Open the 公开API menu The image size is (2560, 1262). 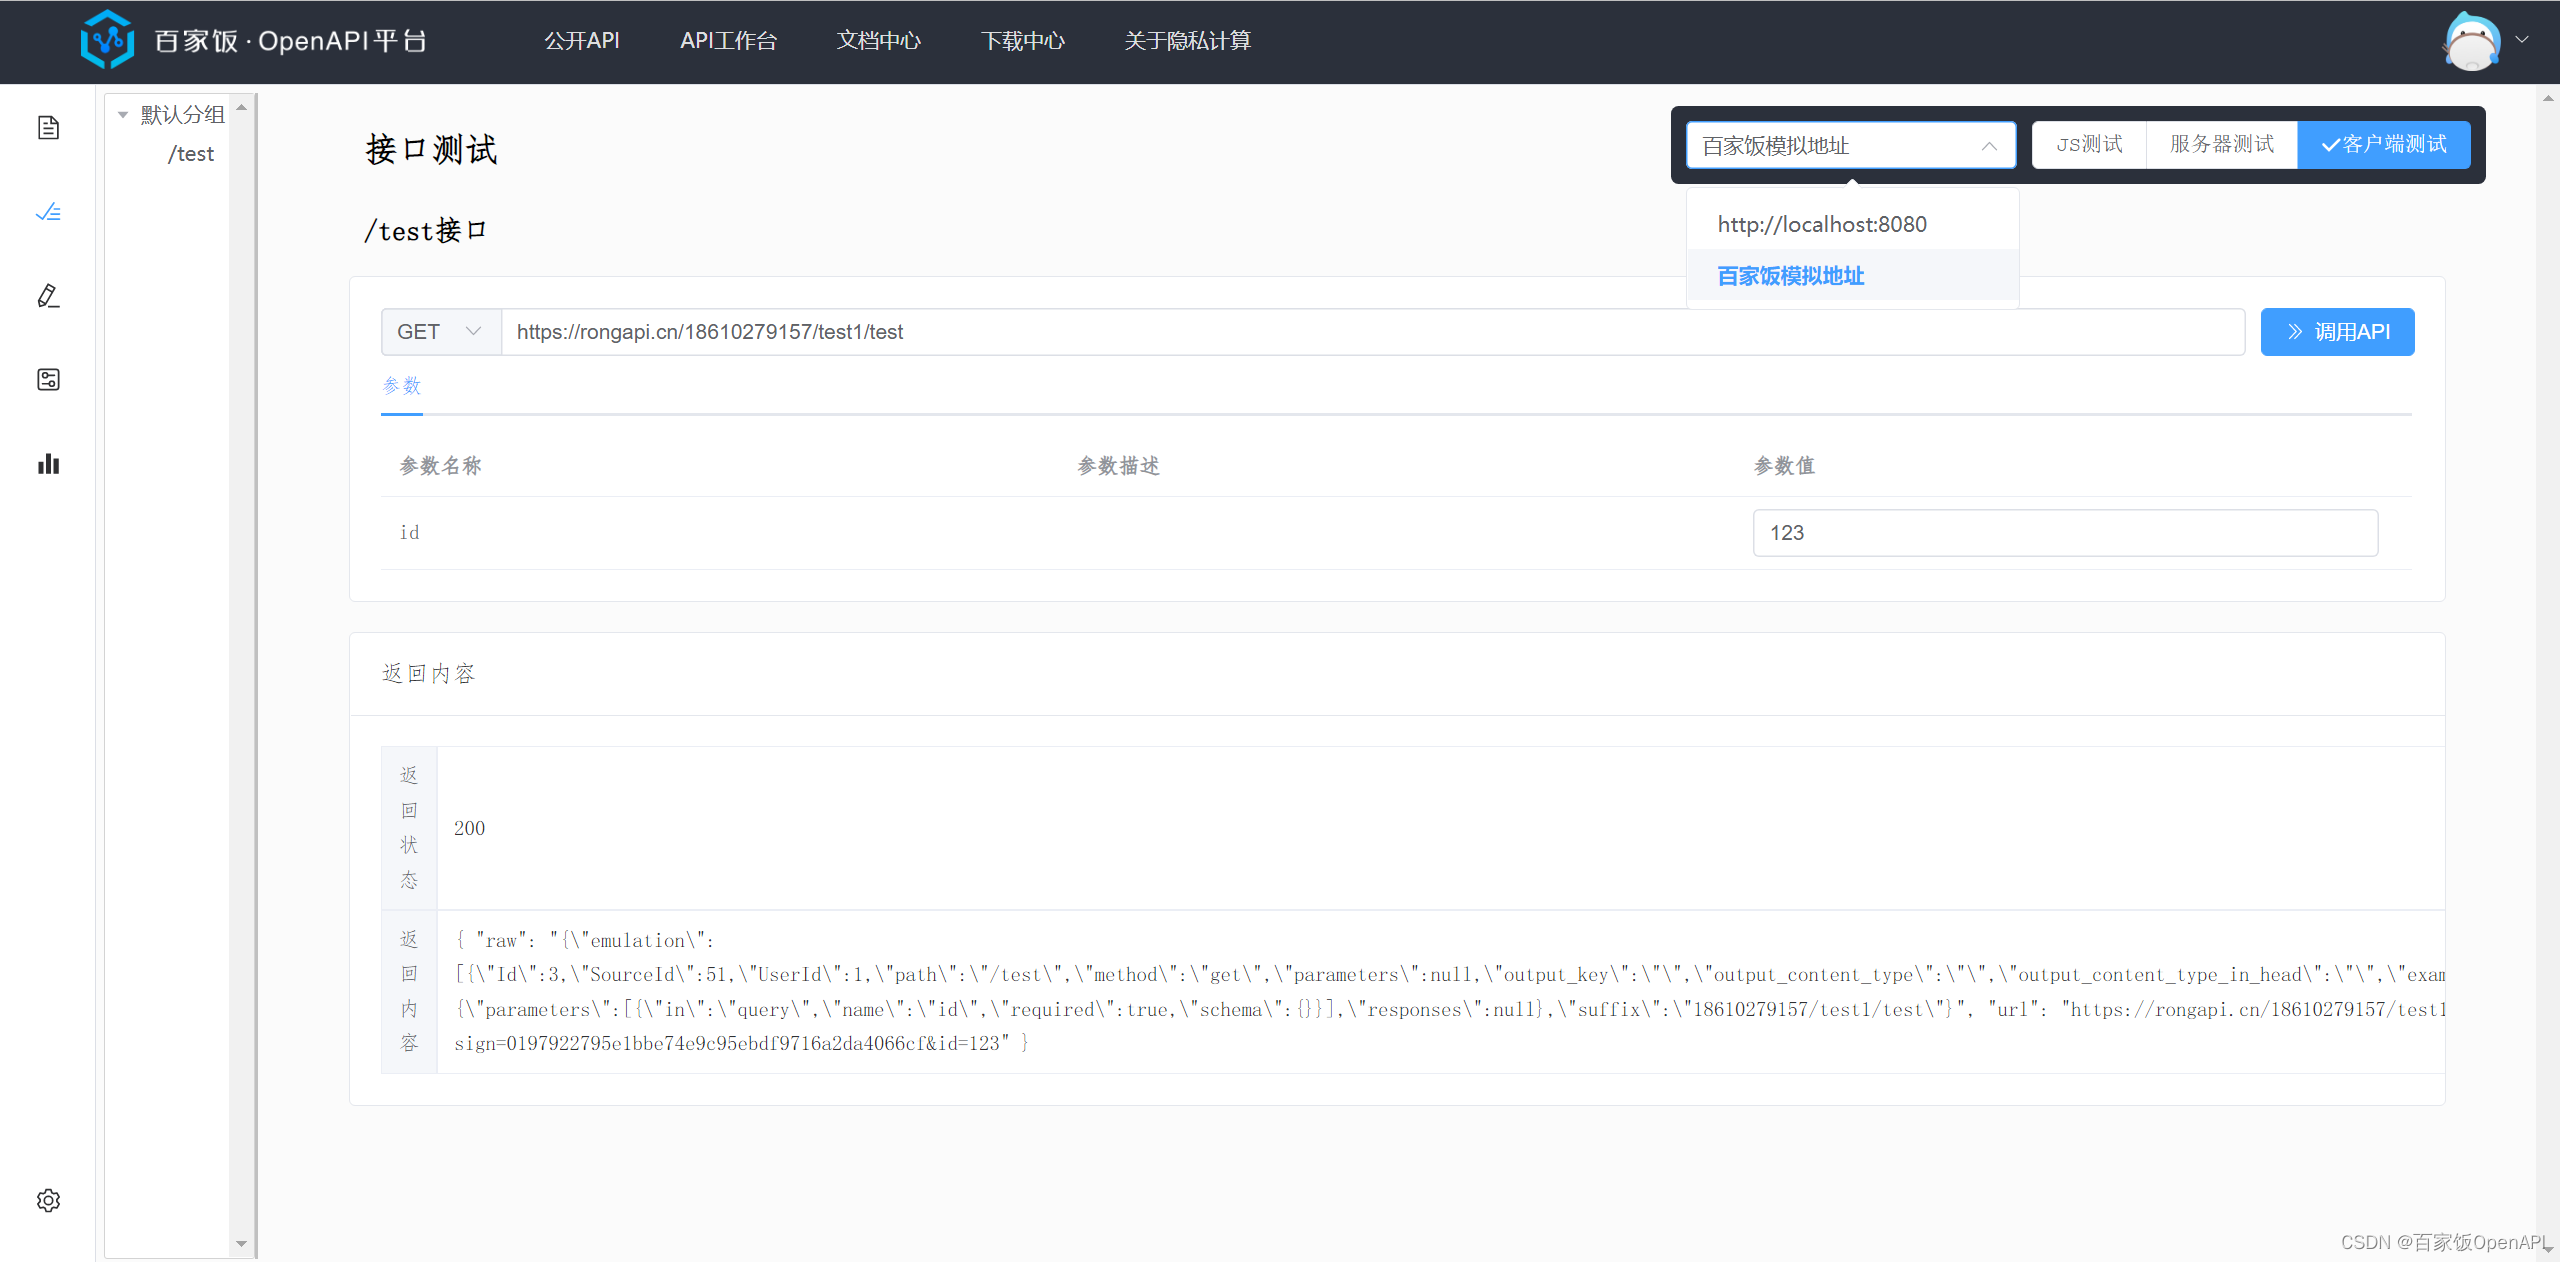click(x=582, y=41)
